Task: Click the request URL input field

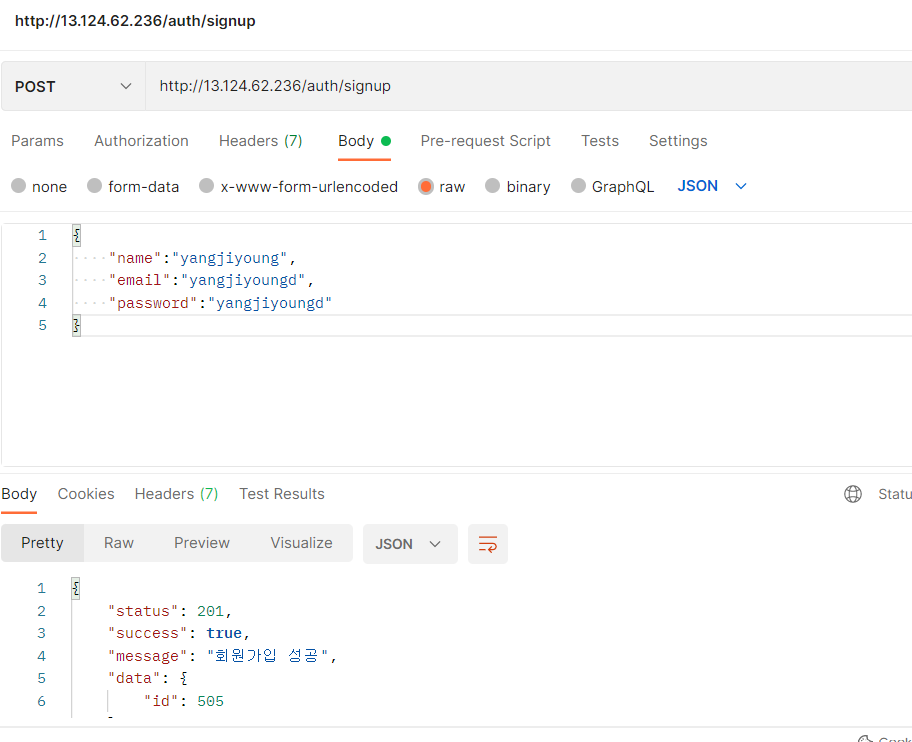Action: pyautogui.click(x=528, y=86)
